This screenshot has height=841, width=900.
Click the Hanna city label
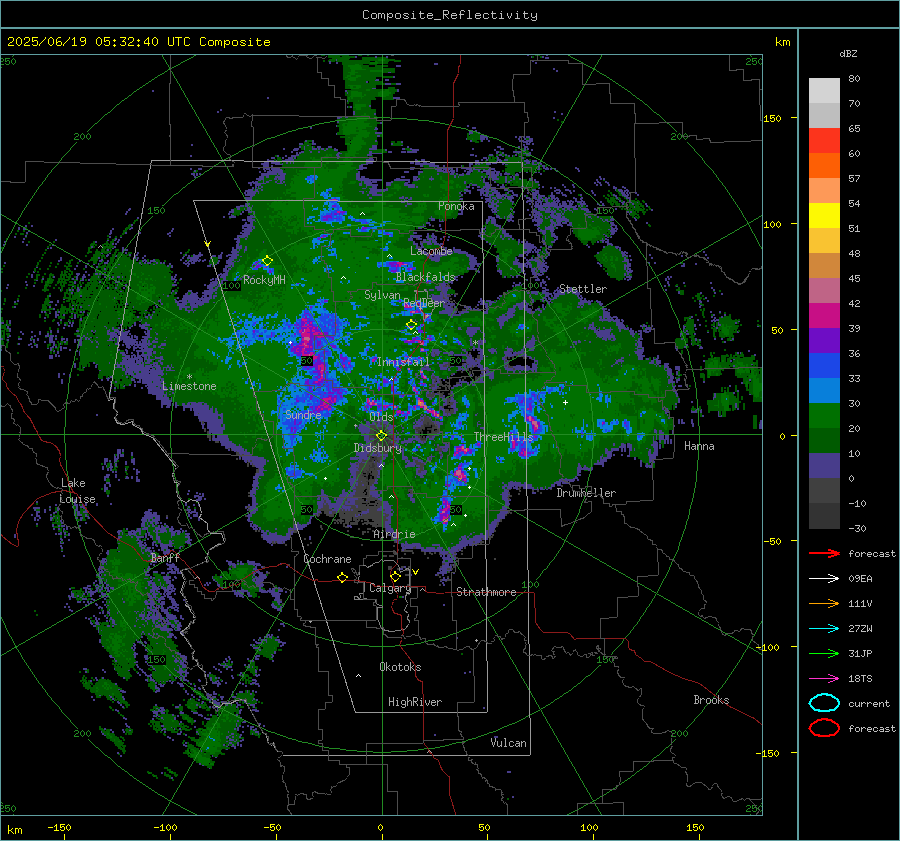[x=699, y=446]
